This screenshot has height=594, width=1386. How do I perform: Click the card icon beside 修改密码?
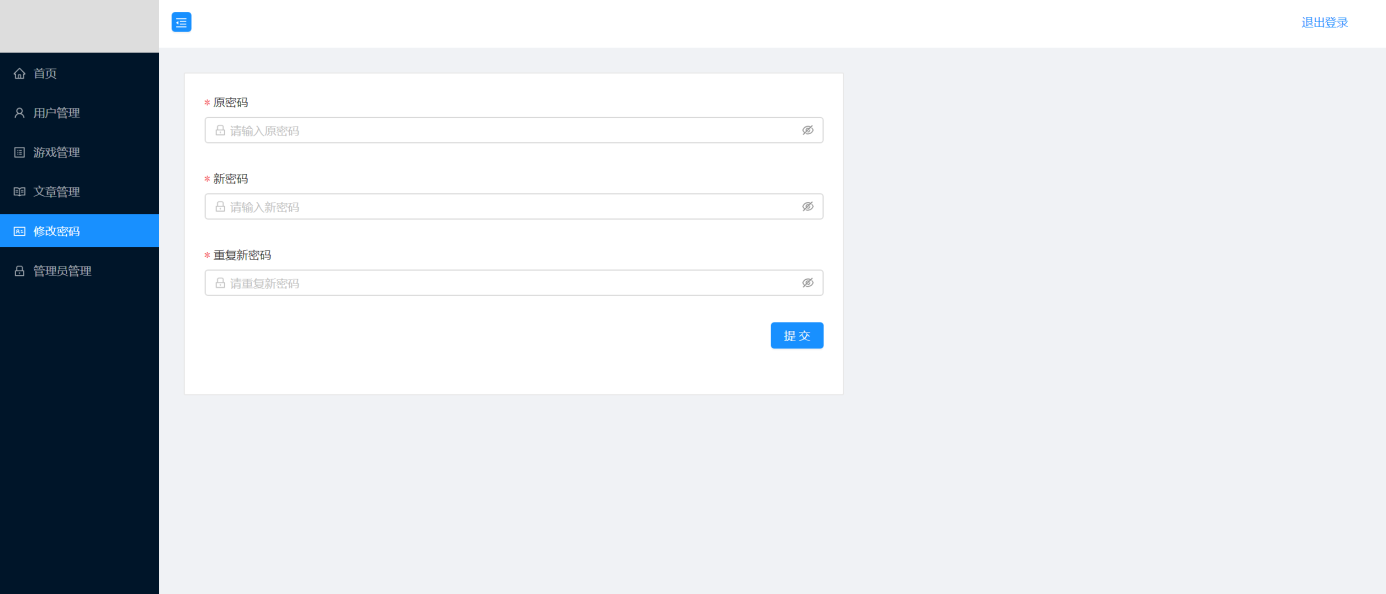coord(19,231)
